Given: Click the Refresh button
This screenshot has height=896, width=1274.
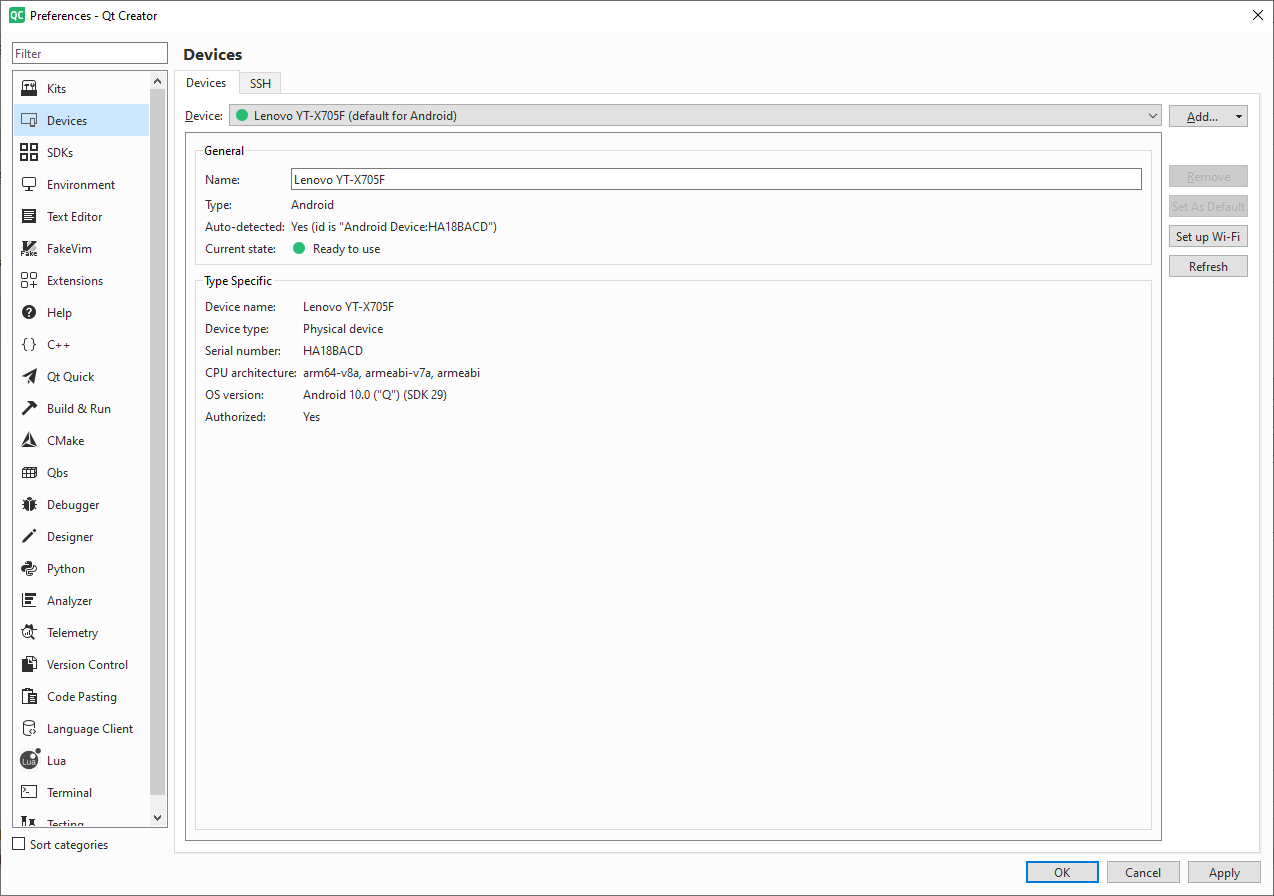Looking at the screenshot, I should [x=1208, y=267].
